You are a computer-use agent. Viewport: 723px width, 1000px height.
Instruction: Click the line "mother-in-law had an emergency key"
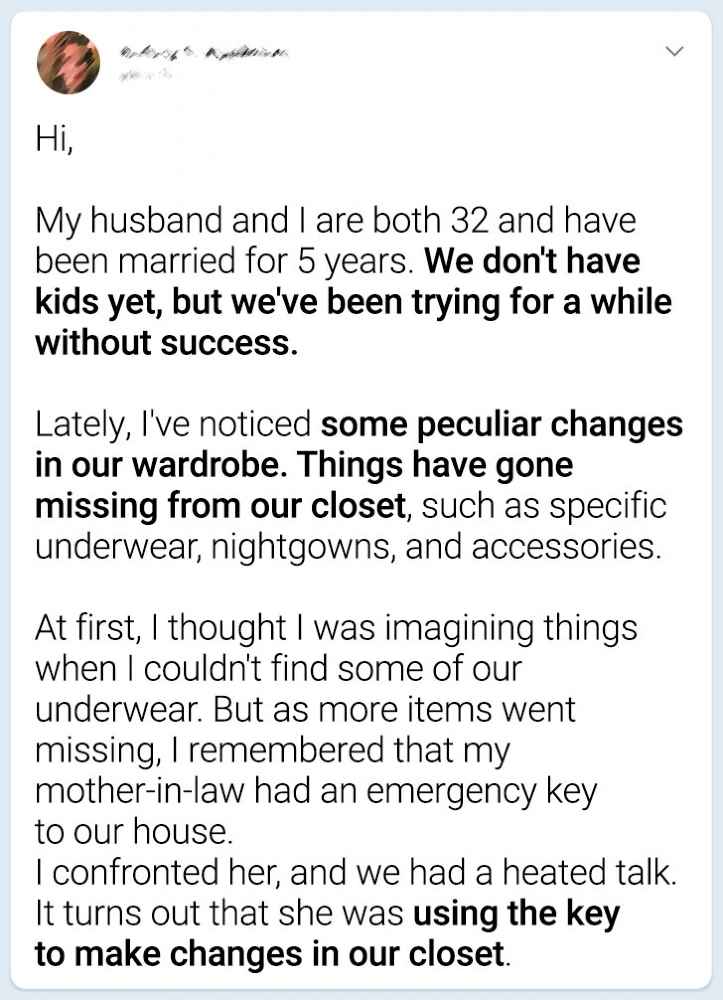pyautogui.click(x=315, y=792)
